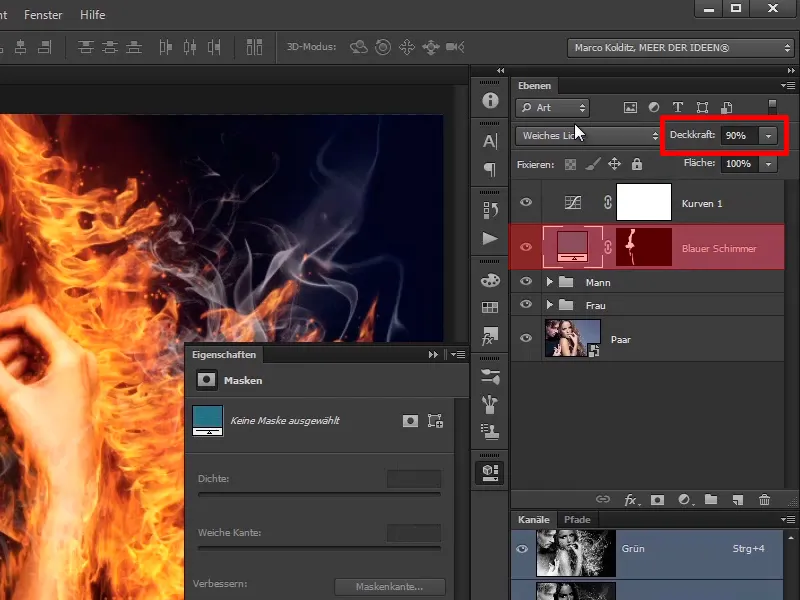The image size is (800, 600).
Task: Switch to the Kanäle tab
Action: [534, 519]
